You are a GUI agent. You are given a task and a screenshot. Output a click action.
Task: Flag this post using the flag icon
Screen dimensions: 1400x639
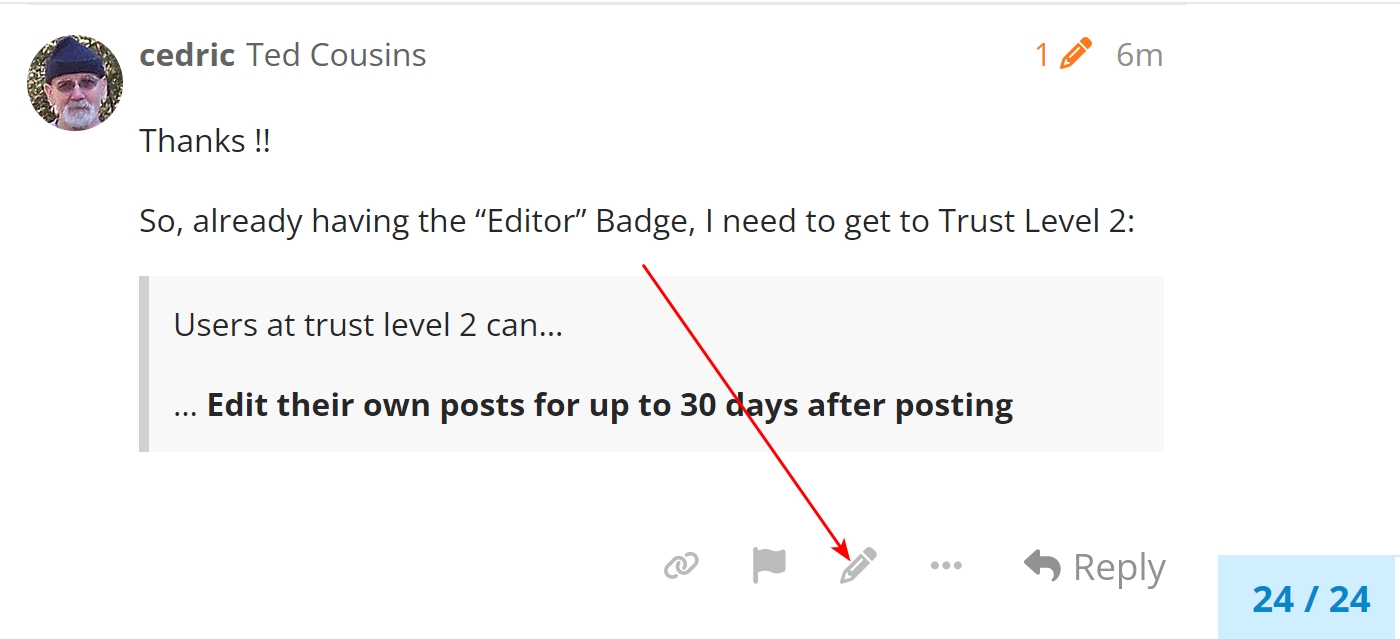point(769,567)
